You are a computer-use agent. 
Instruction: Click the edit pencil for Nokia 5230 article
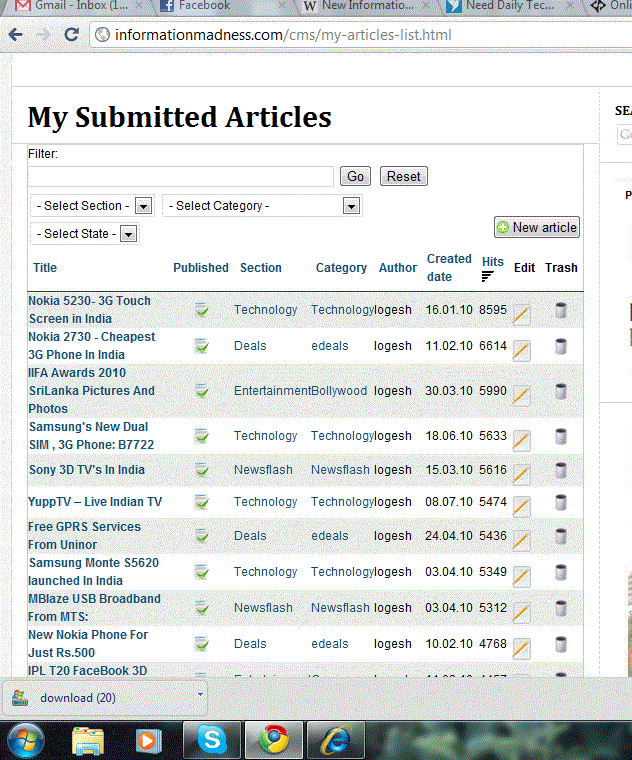pos(521,315)
